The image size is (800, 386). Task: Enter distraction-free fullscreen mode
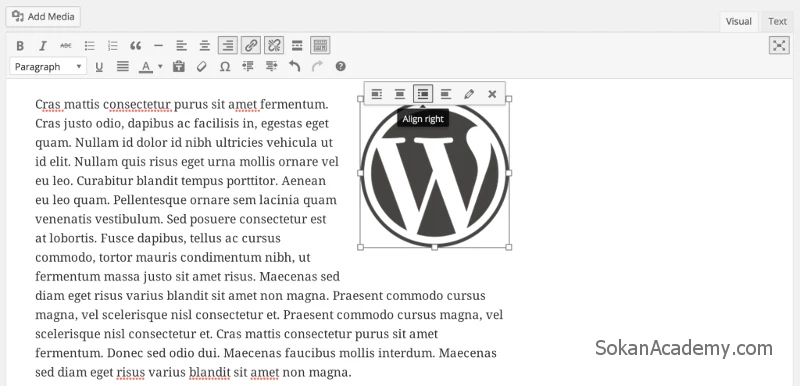(779, 45)
